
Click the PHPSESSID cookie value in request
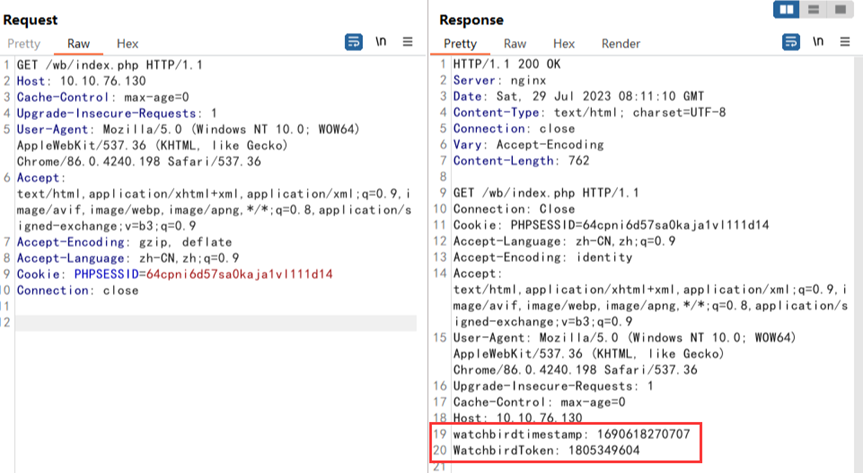[239, 274]
